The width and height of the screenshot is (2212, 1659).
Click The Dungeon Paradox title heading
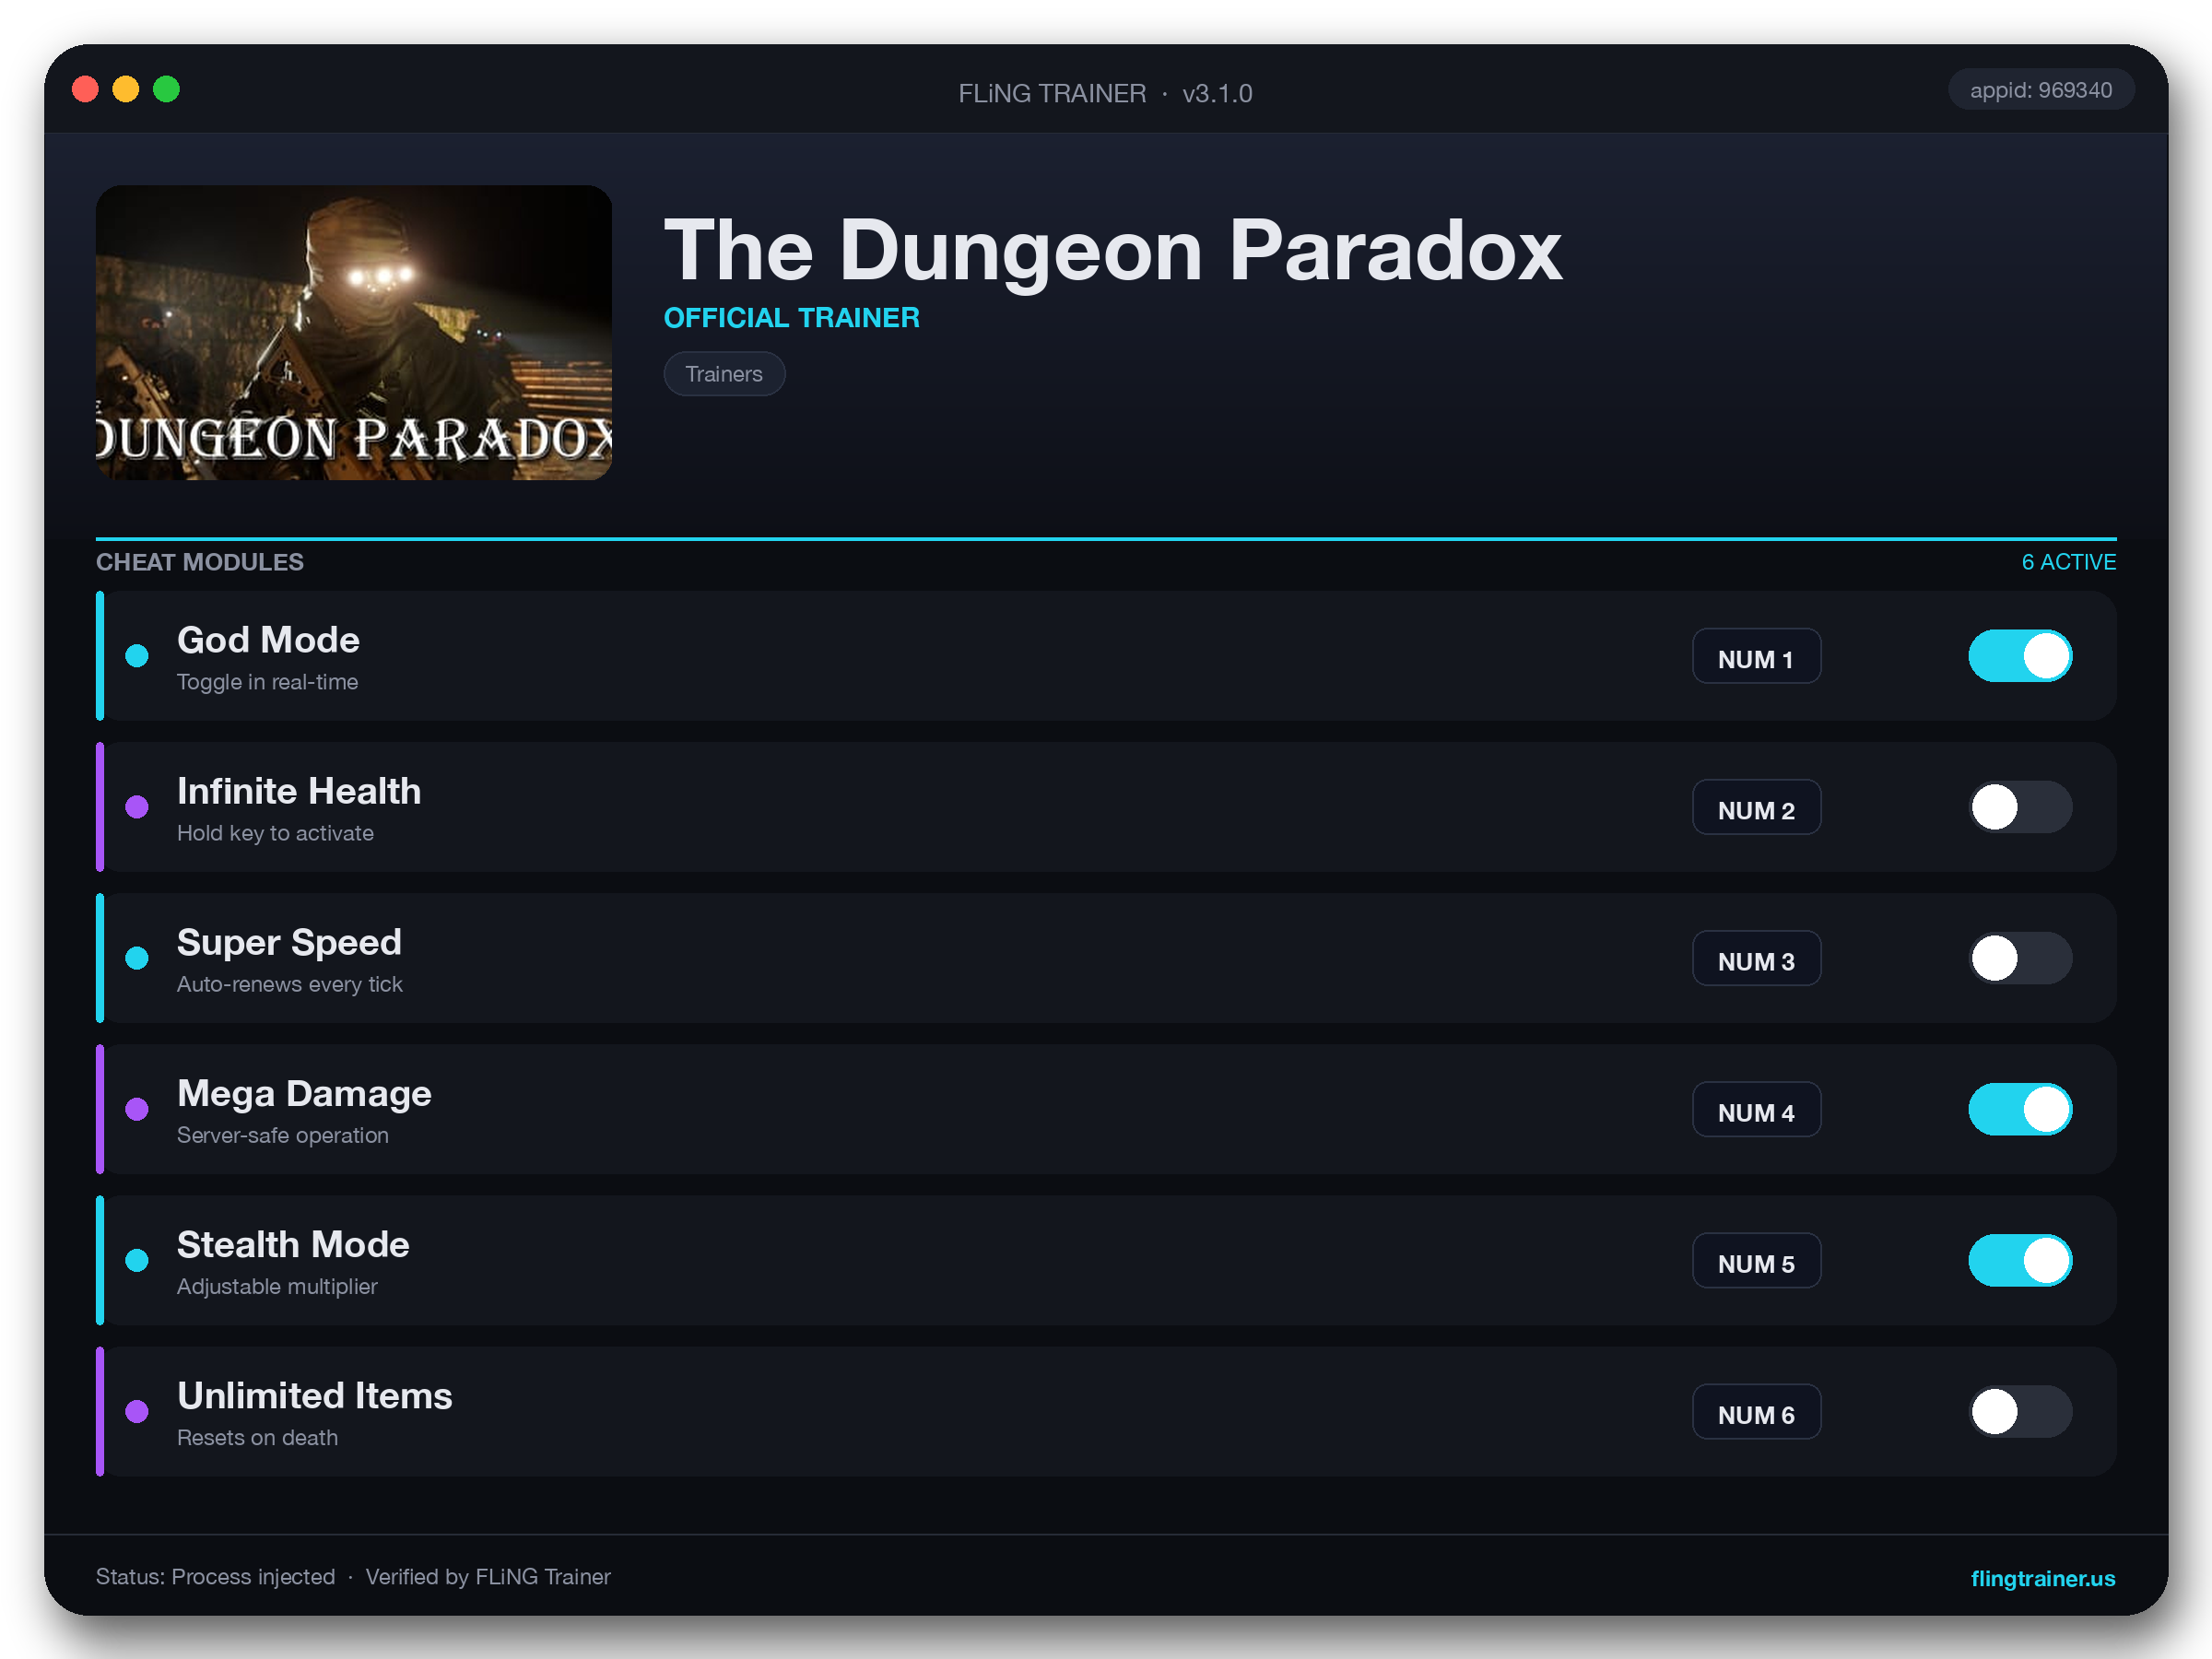point(1113,250)
